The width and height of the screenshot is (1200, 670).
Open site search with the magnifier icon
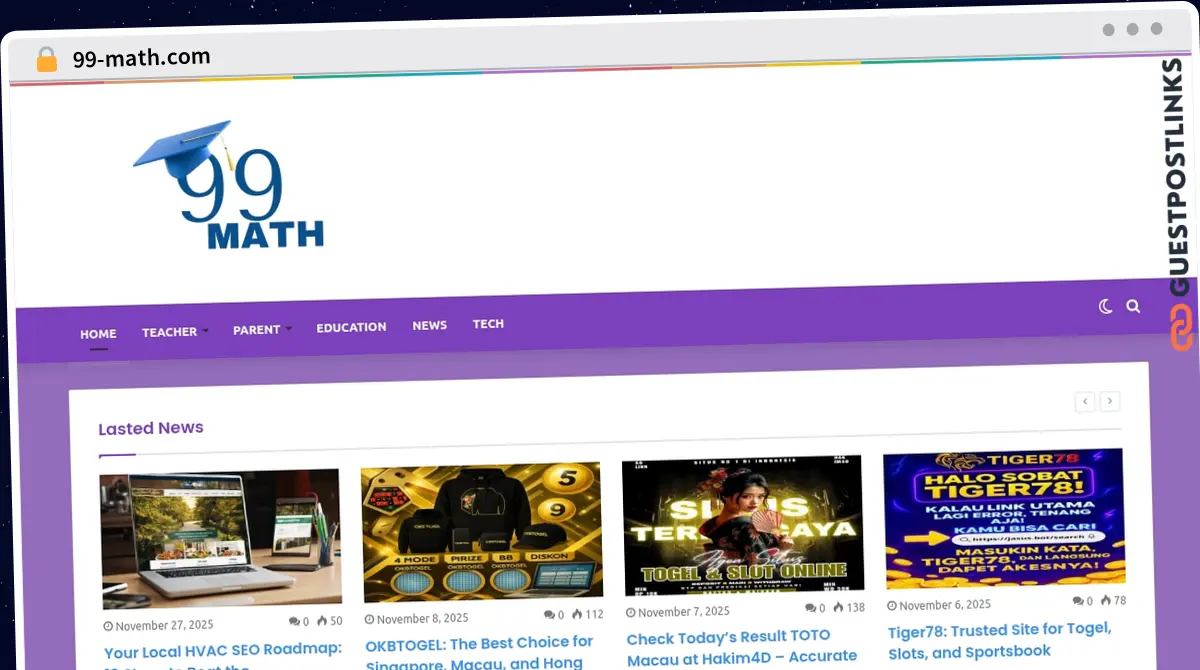[1133, 306]
